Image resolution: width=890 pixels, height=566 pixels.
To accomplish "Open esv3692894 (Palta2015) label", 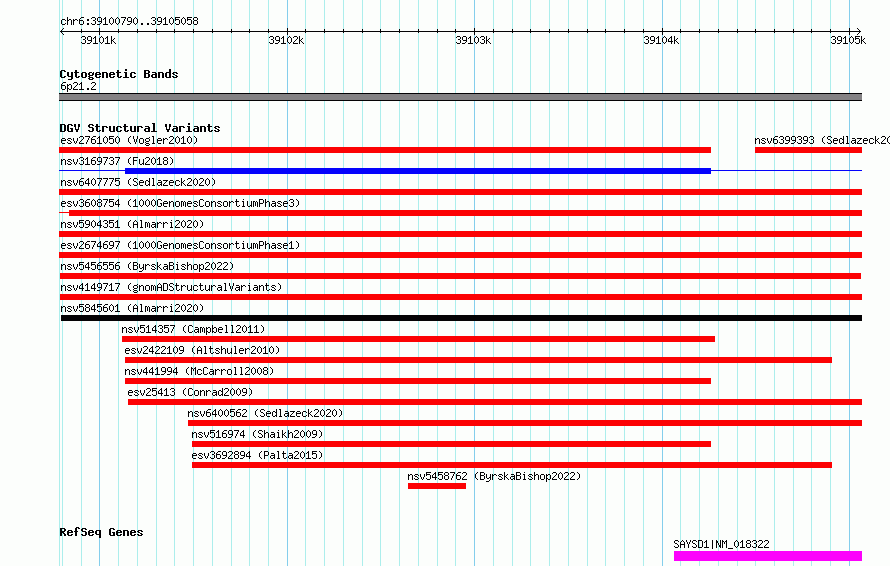I will (257, 455).
